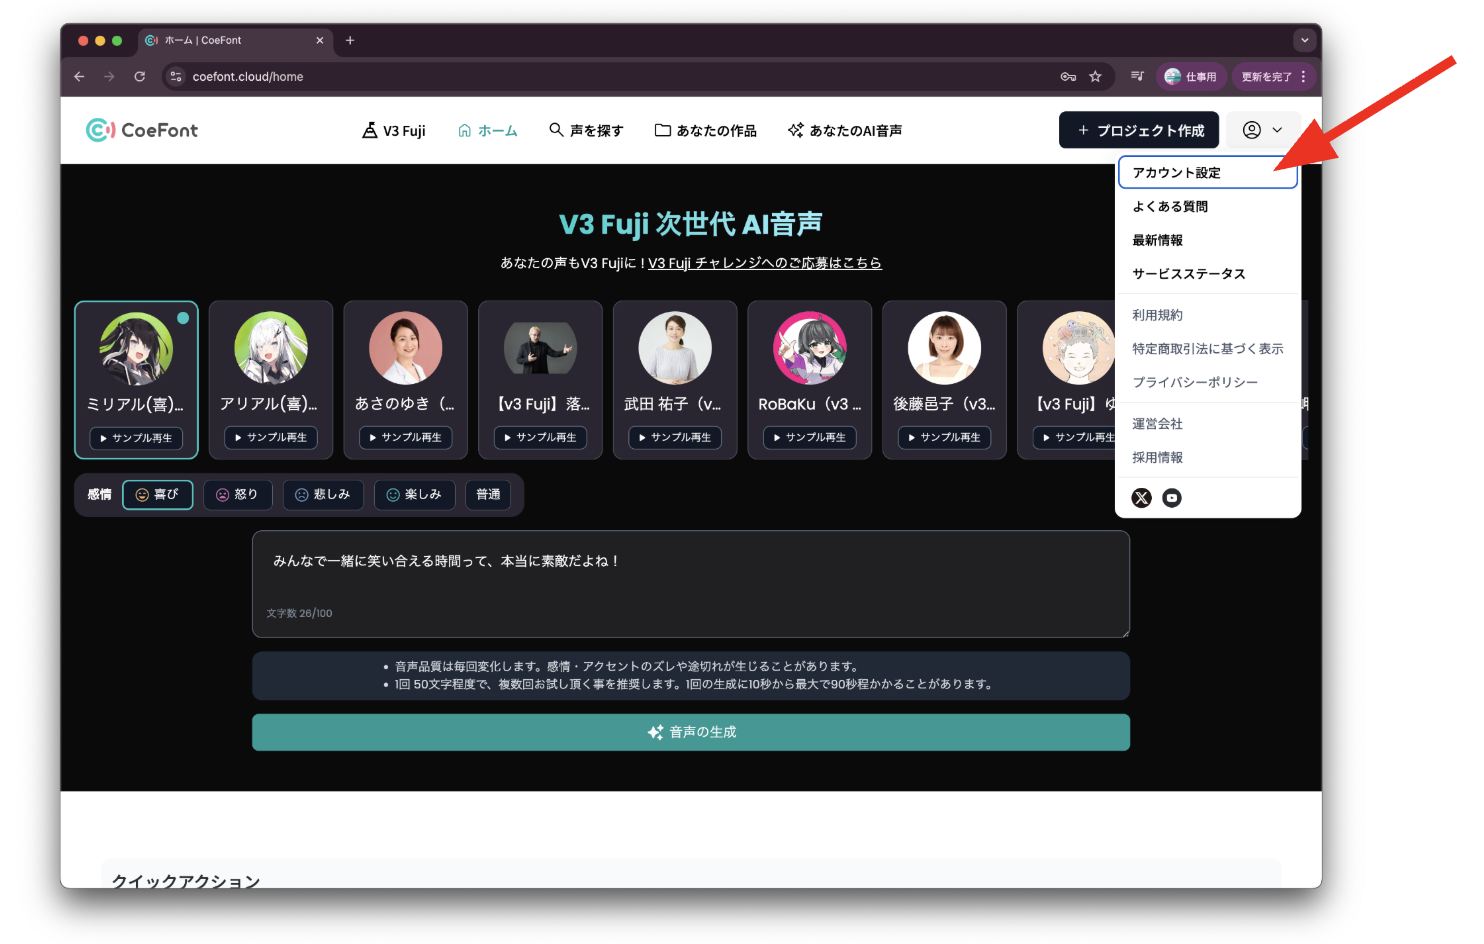Go forward in browser history
Viewport: 1484px width, 944px height.
click(x=109, y=76)
